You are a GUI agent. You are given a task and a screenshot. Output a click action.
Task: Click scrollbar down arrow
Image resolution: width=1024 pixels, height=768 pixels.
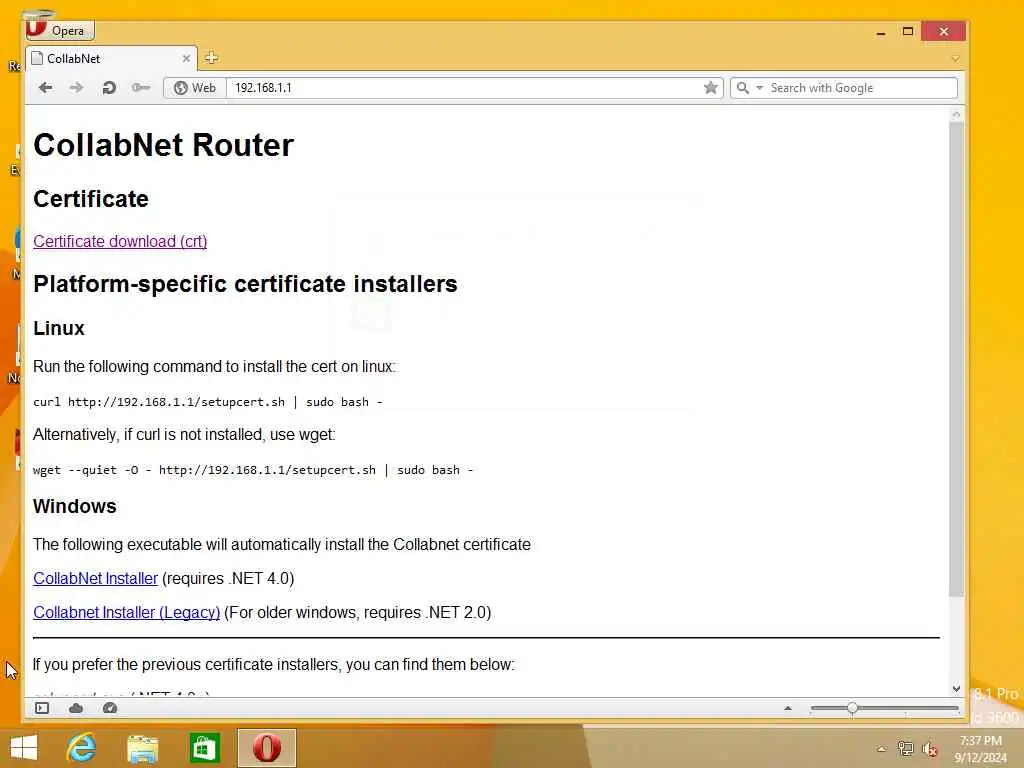pos(956,688)
